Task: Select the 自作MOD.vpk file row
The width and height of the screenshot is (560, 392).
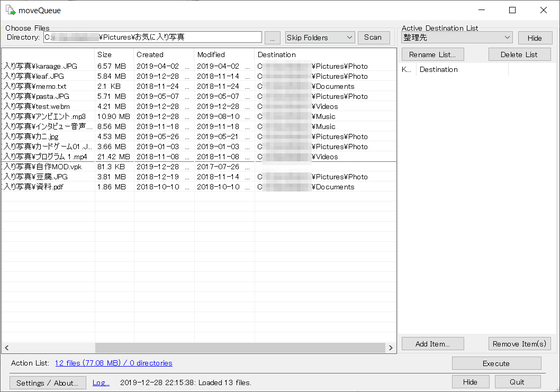Action: point(199,167)
